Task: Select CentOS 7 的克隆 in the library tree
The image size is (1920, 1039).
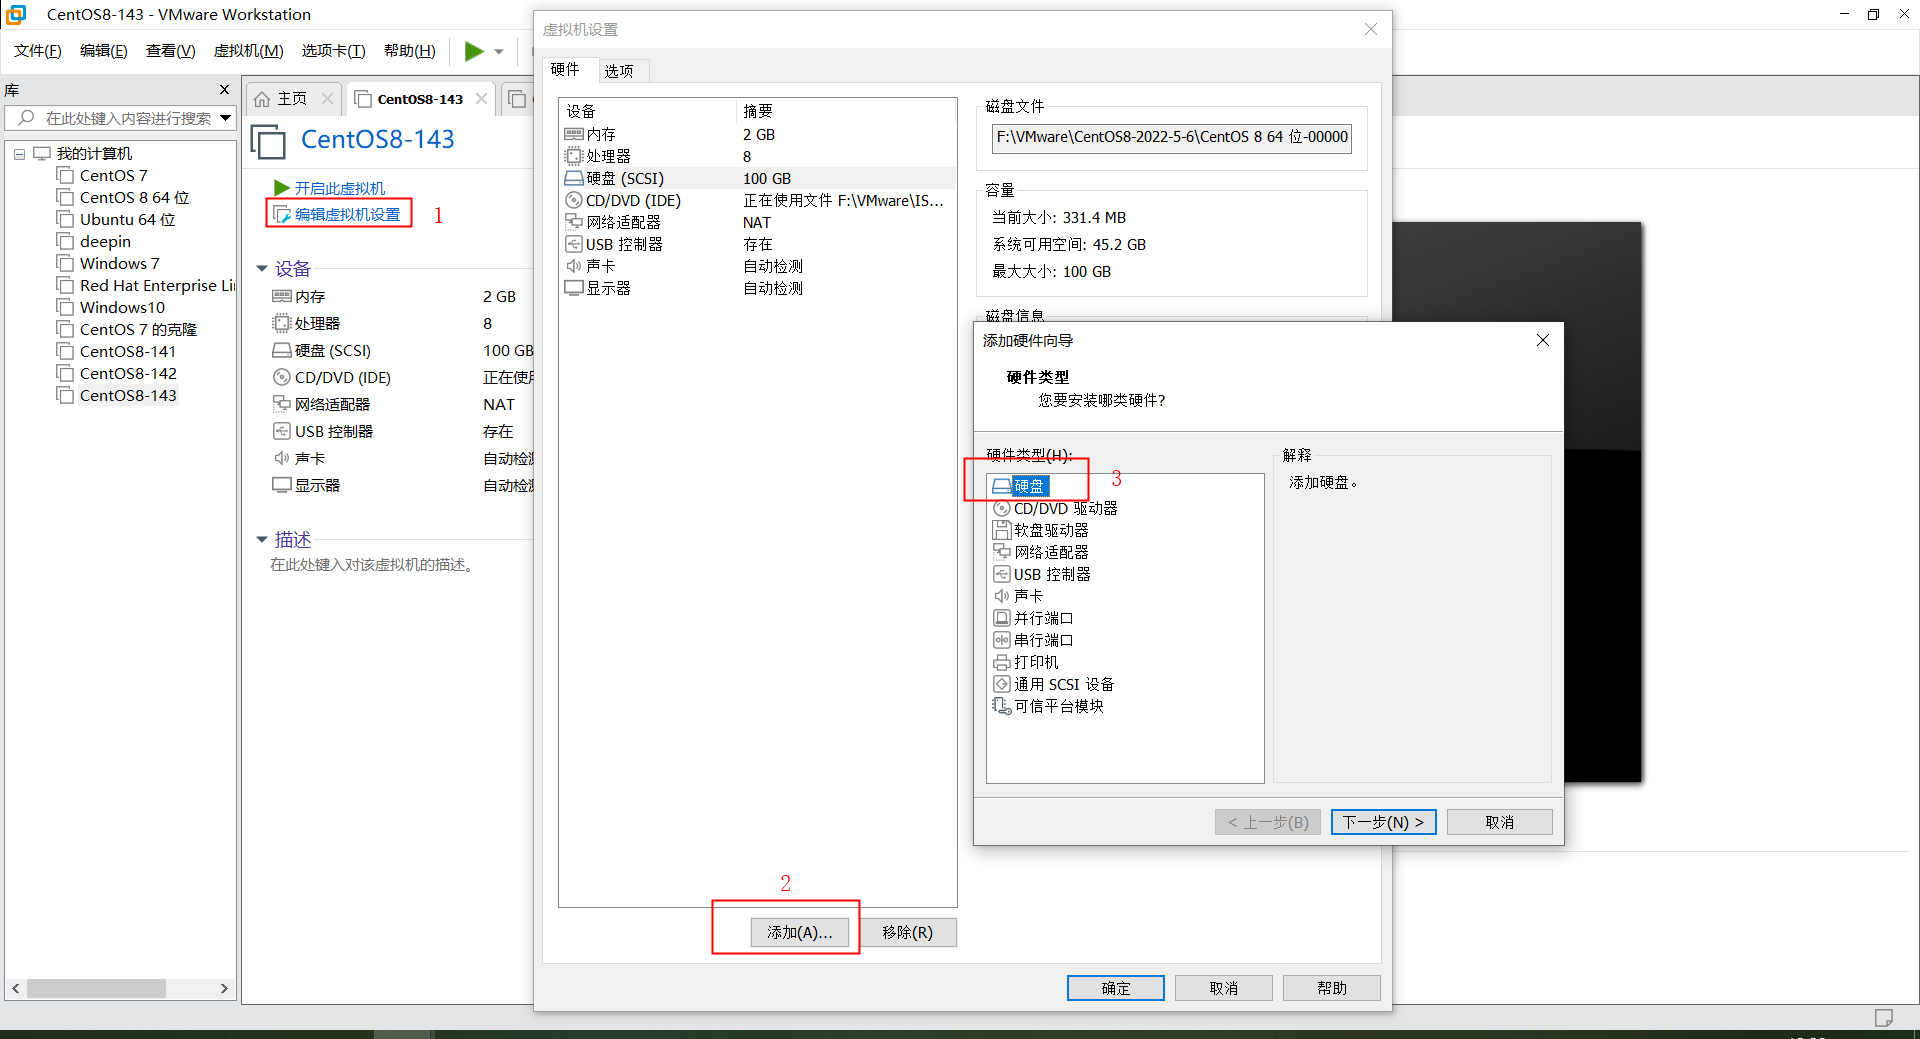Action: click(x=138, y=330)
